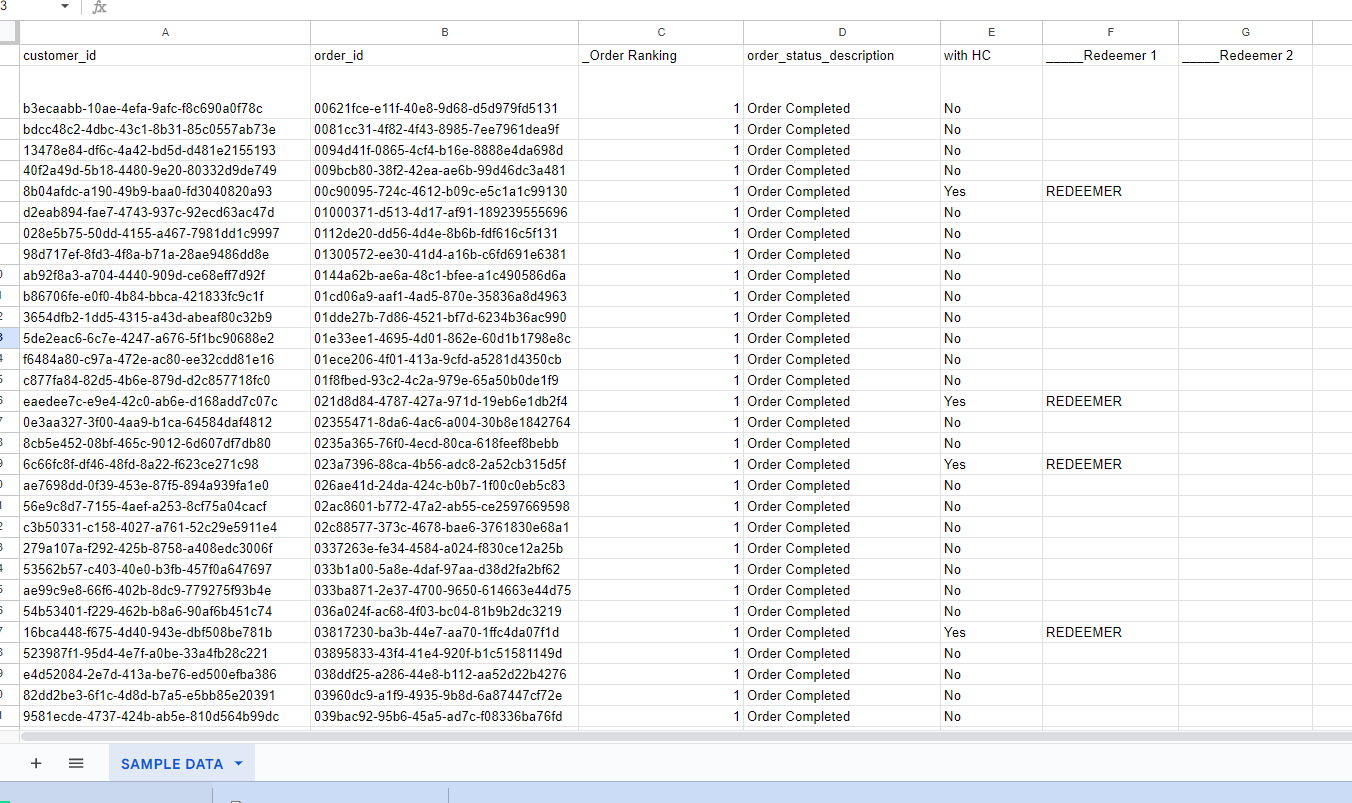Click the customer_id header cell
This screenshot has width=1352, height=803.
click(x=165, y=55)
